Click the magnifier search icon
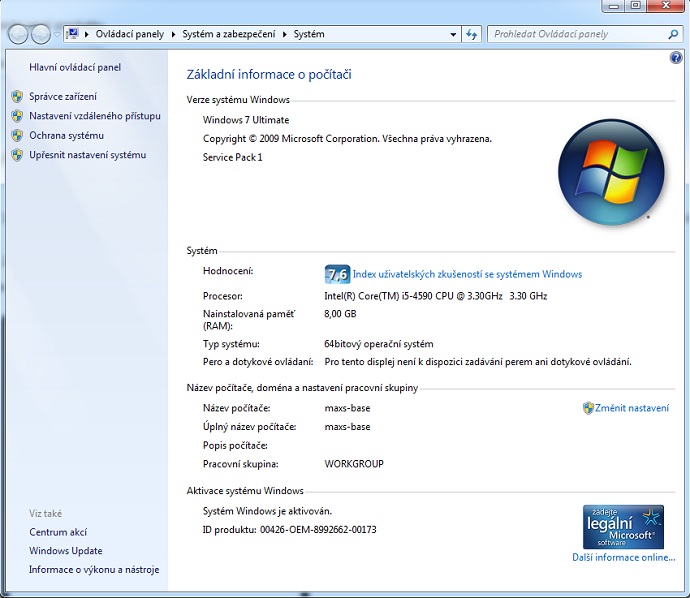 coord(673,34)
